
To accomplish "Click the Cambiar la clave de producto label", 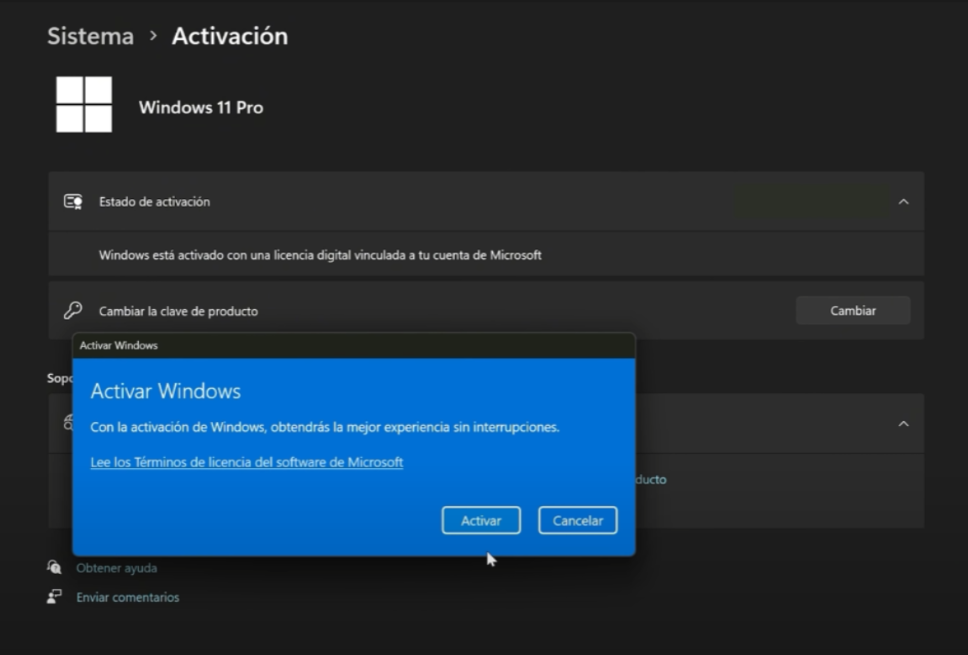I will 178,311.
